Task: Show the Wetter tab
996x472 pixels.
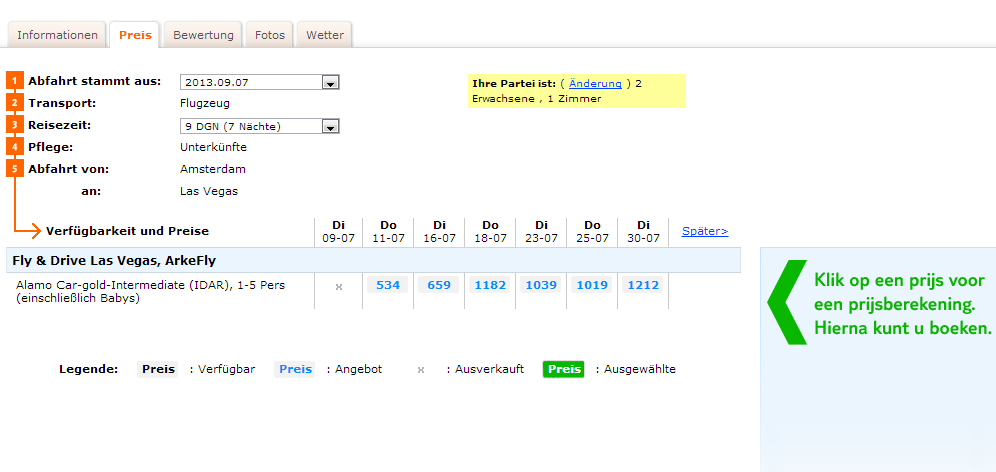Action: tap(325, 35)
